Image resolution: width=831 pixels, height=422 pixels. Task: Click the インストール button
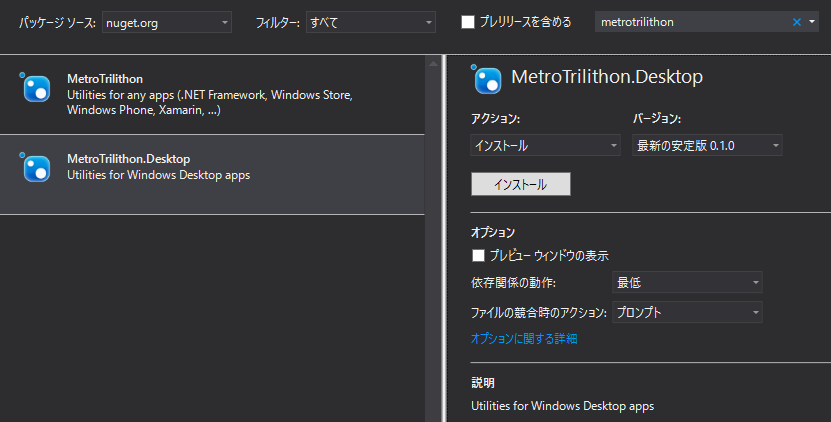click(520, 184)
